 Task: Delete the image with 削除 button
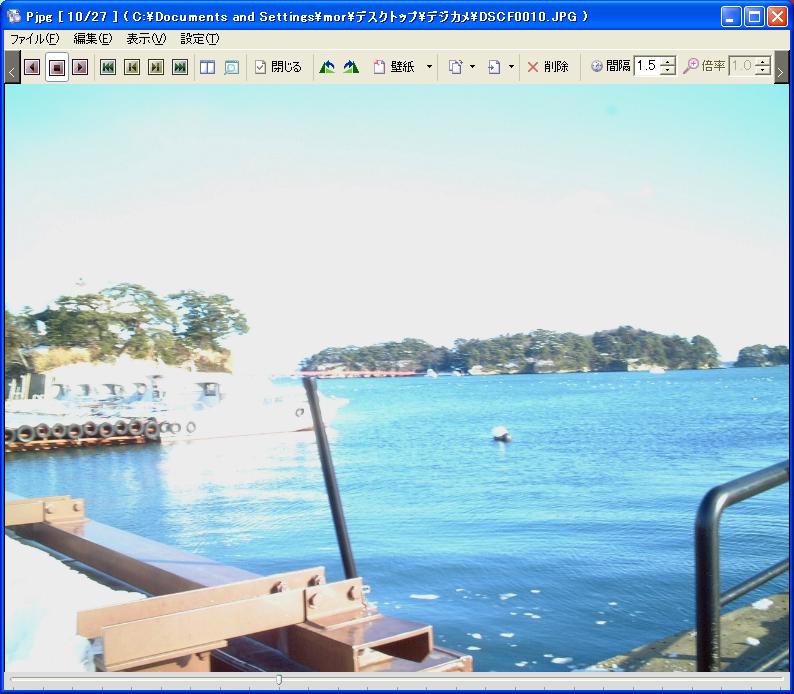[548, 67]
